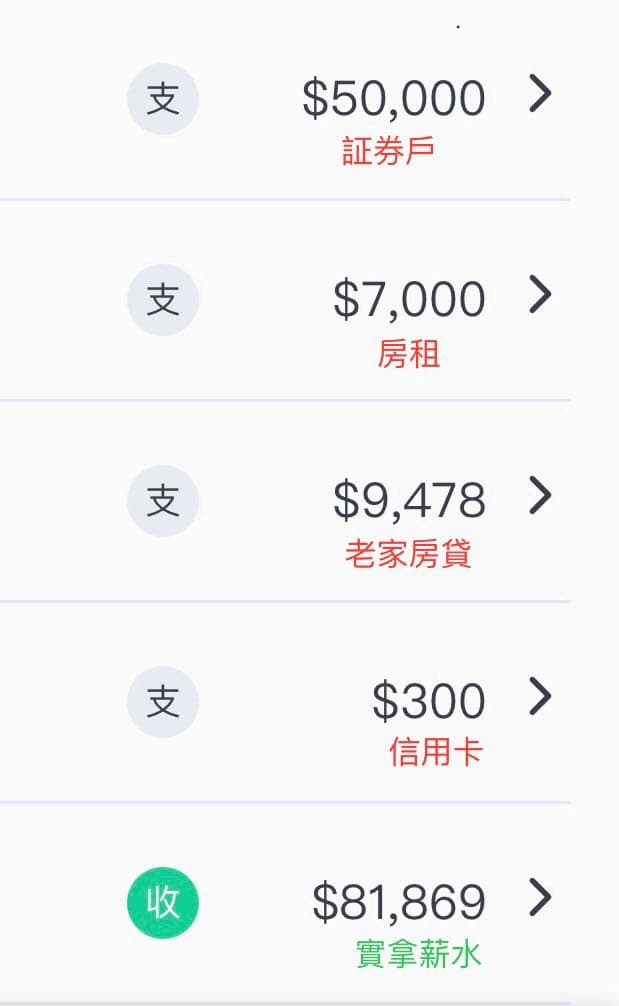The width and height of the screenshot is (619, 1006).
Task: Click the 支 expense badge beside $9,478
Action: point(163,501)
